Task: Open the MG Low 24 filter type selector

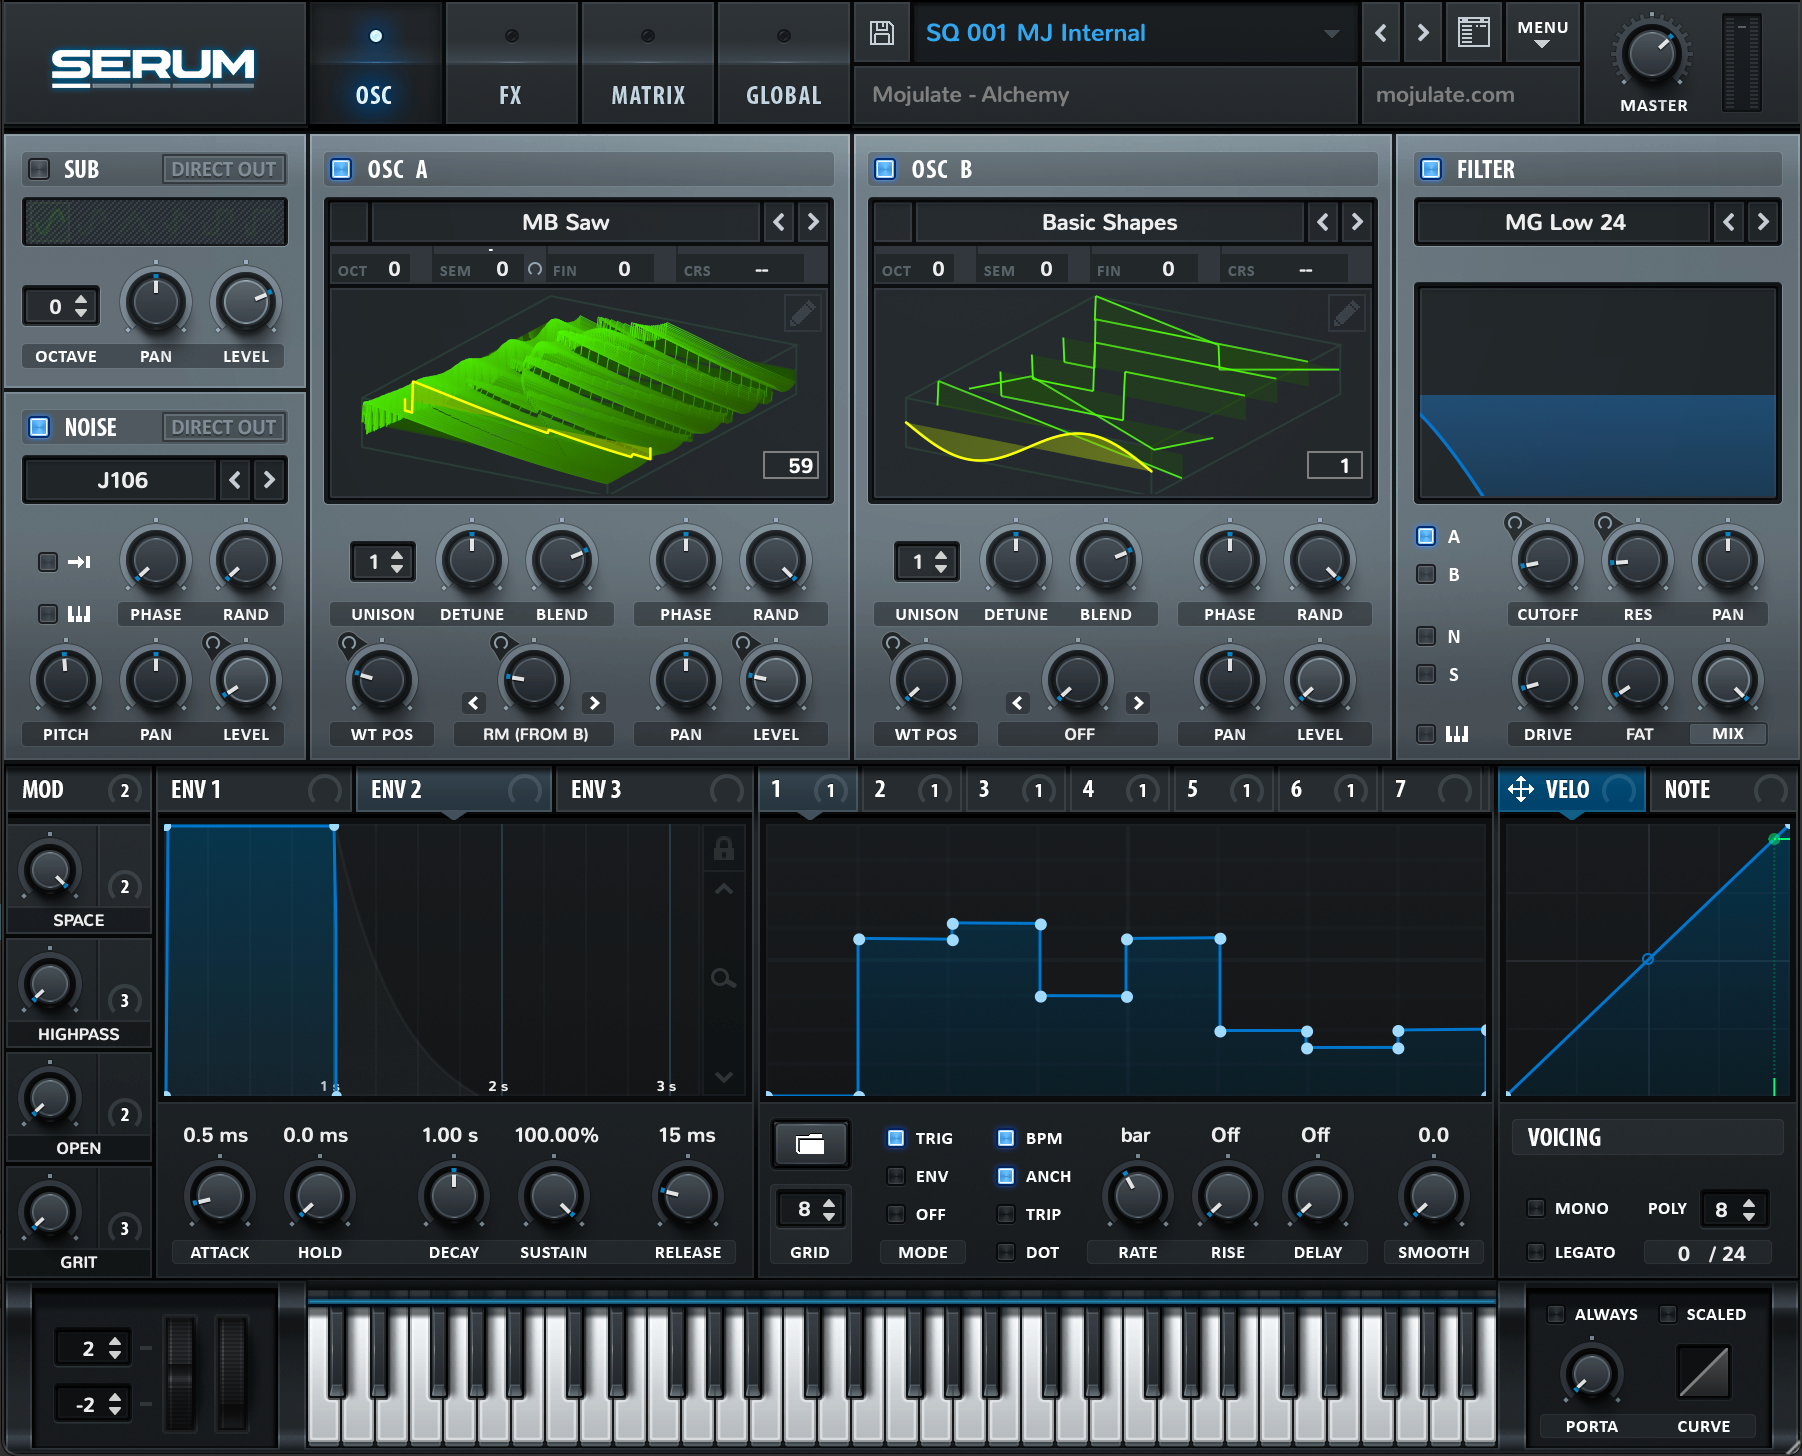Action: 1564,222
